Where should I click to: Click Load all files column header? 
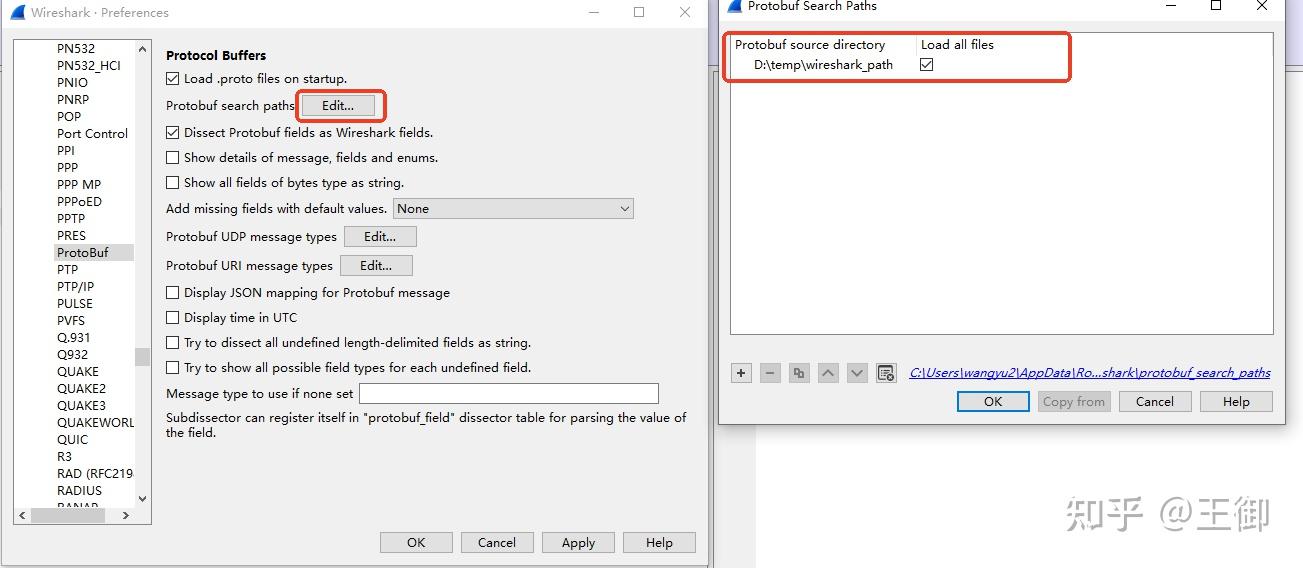[957, 45]
